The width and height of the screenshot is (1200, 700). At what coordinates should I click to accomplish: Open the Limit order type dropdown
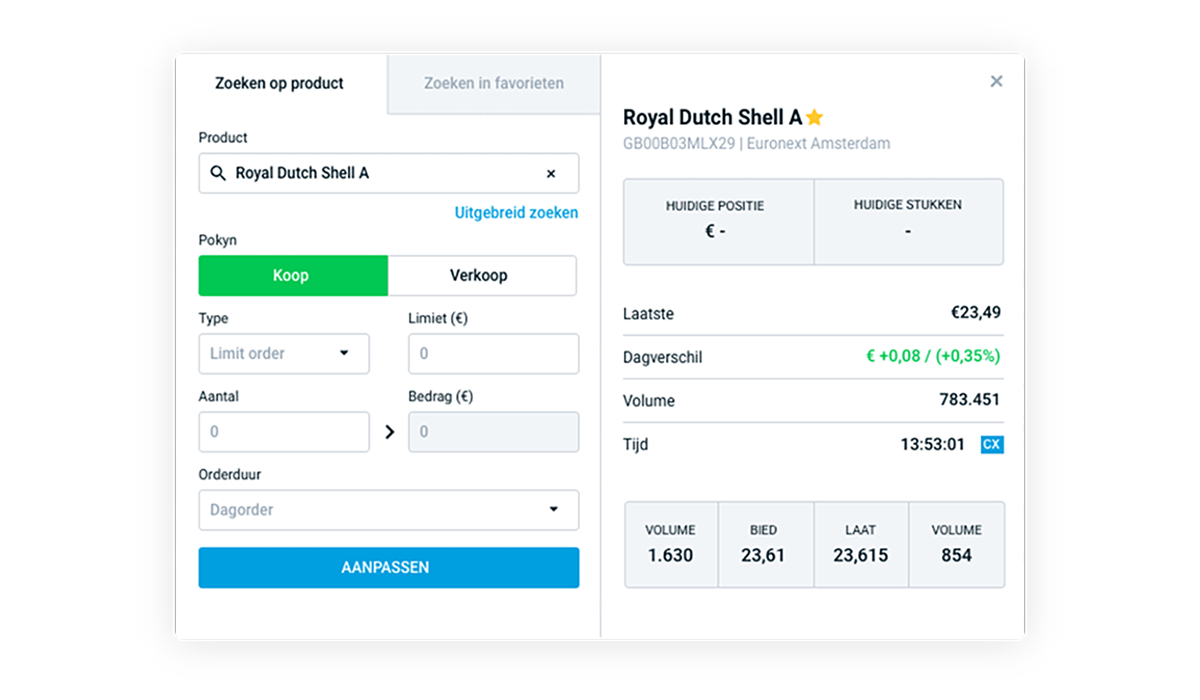coord(284,353)
